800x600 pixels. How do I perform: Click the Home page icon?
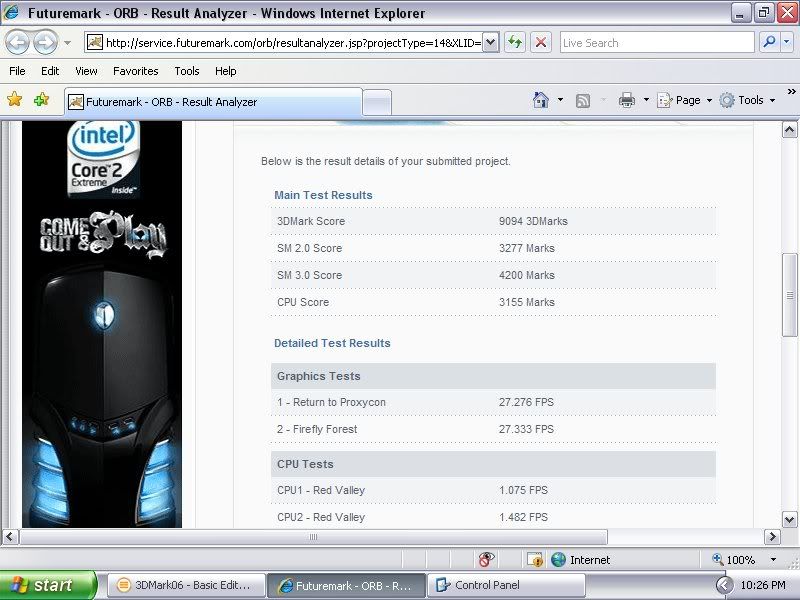tap(541, 100)
